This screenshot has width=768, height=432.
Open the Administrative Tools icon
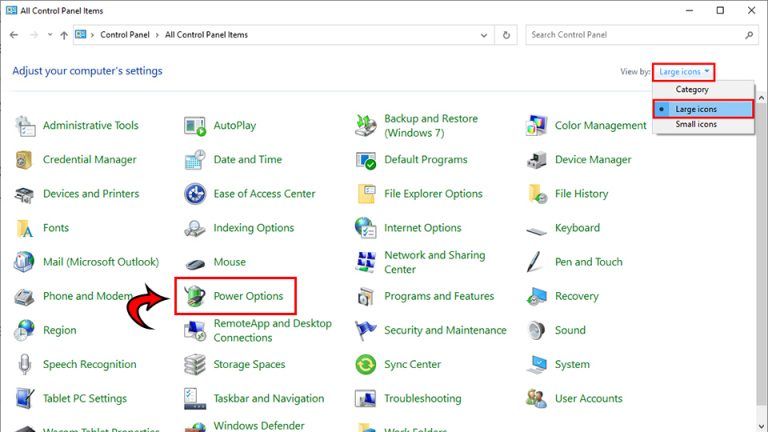24,125
